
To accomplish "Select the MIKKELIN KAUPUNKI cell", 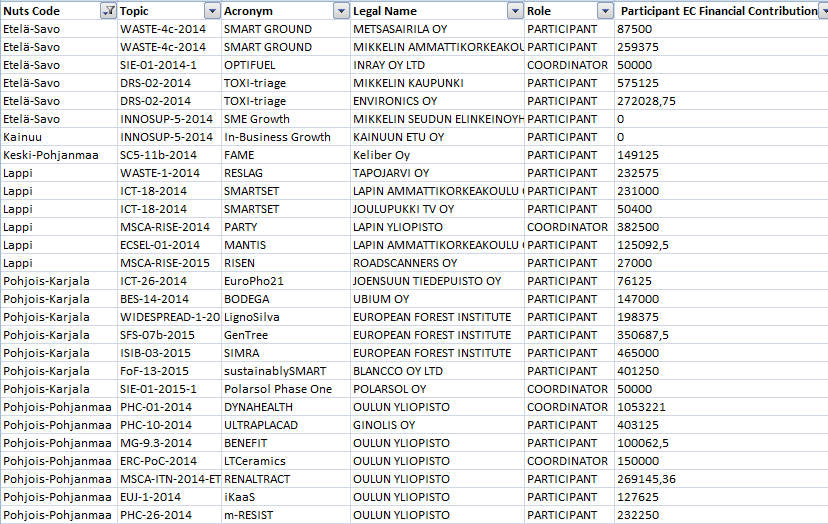I will [x=437, y=83].
